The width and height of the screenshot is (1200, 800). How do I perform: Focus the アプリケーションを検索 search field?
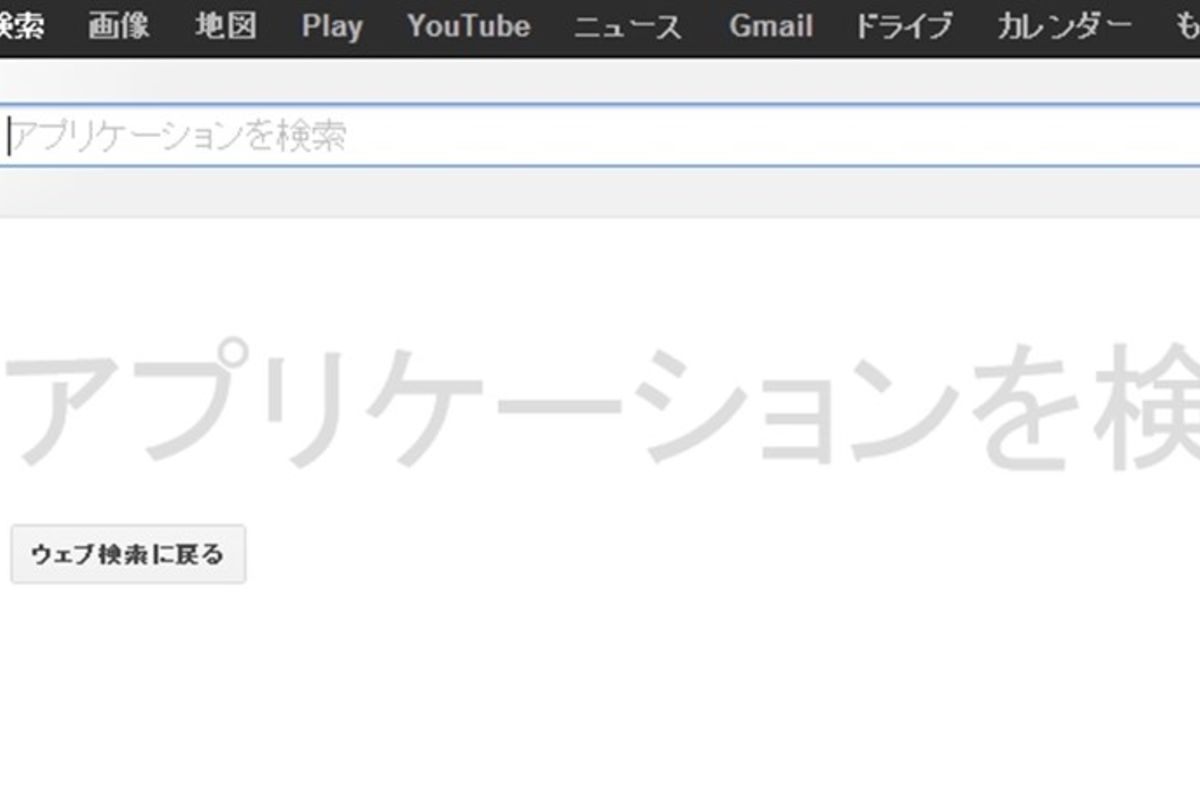[x=600, y=136]
